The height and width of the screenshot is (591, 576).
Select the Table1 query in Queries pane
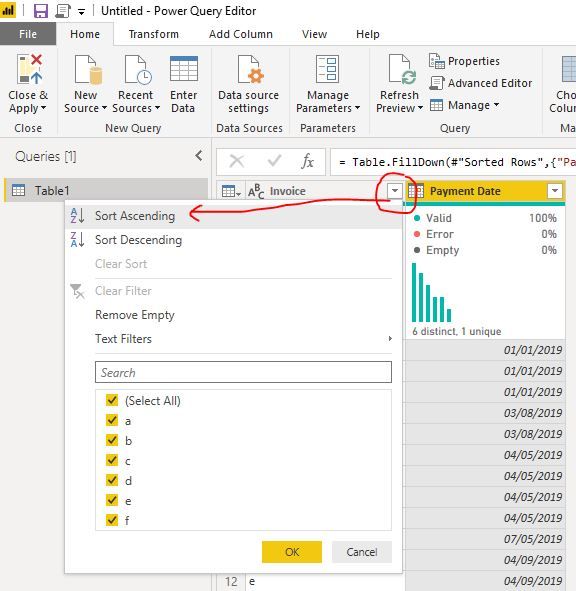point(106,190)
